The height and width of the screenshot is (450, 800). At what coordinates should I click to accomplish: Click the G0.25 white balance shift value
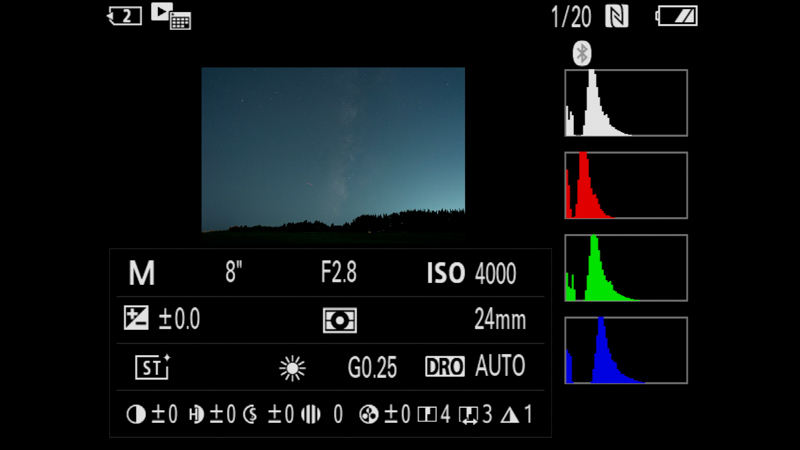point(372,367)
